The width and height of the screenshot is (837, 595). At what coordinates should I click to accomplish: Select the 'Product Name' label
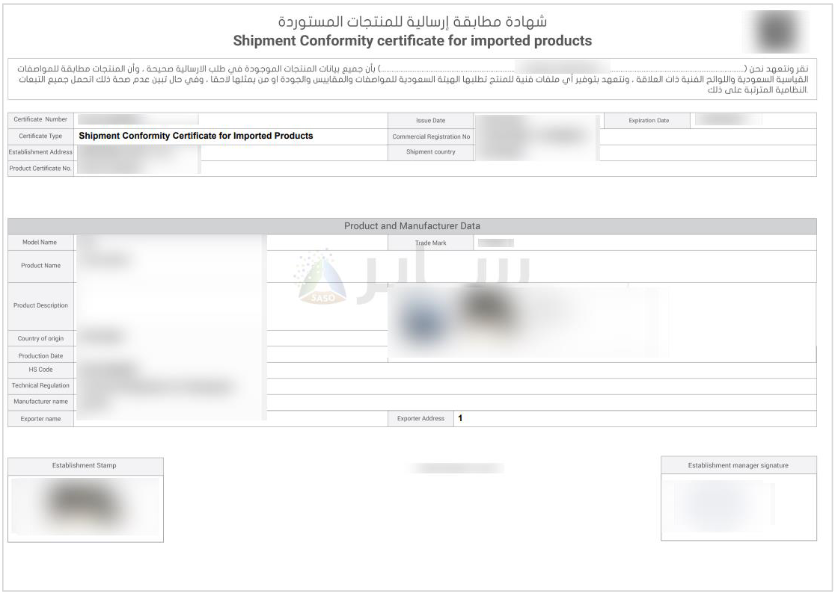[41, 266]
